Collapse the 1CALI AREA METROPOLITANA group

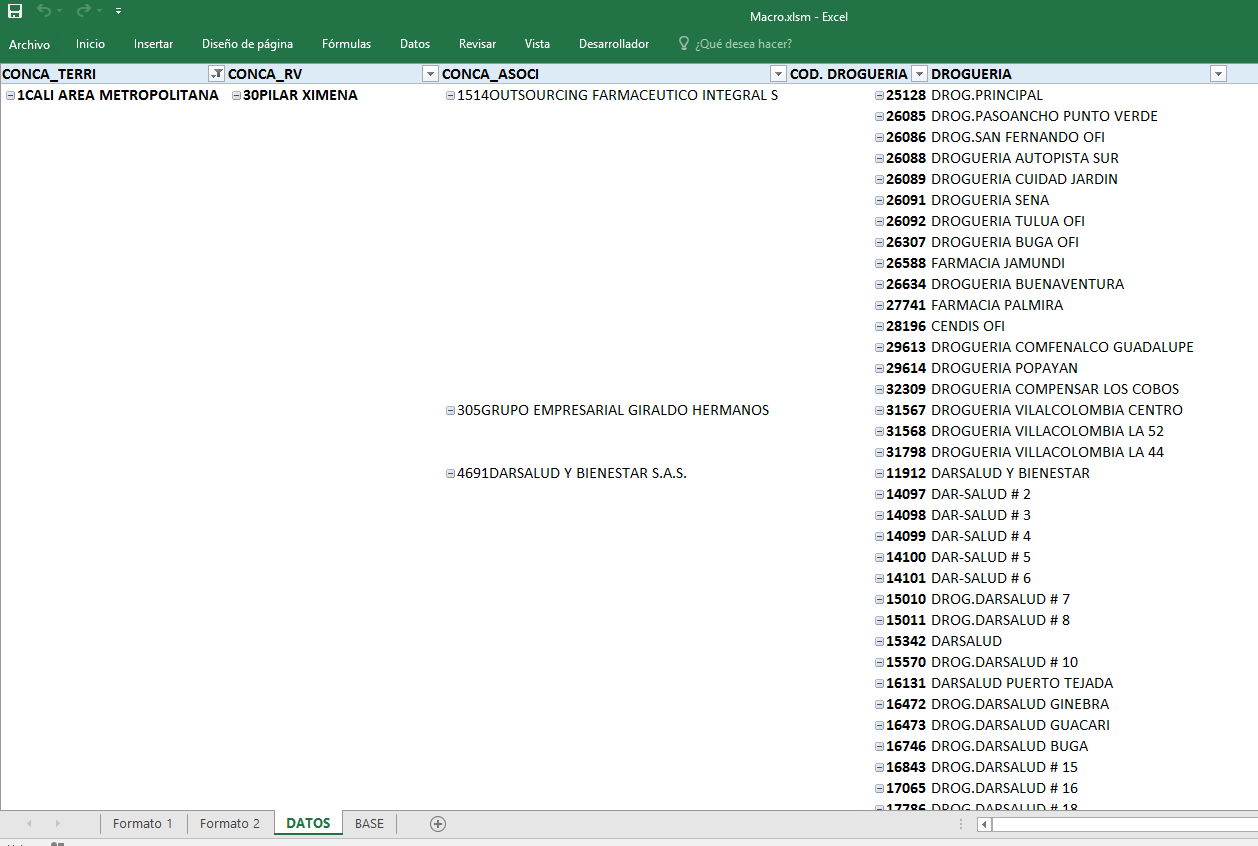(x=10, y=96)
